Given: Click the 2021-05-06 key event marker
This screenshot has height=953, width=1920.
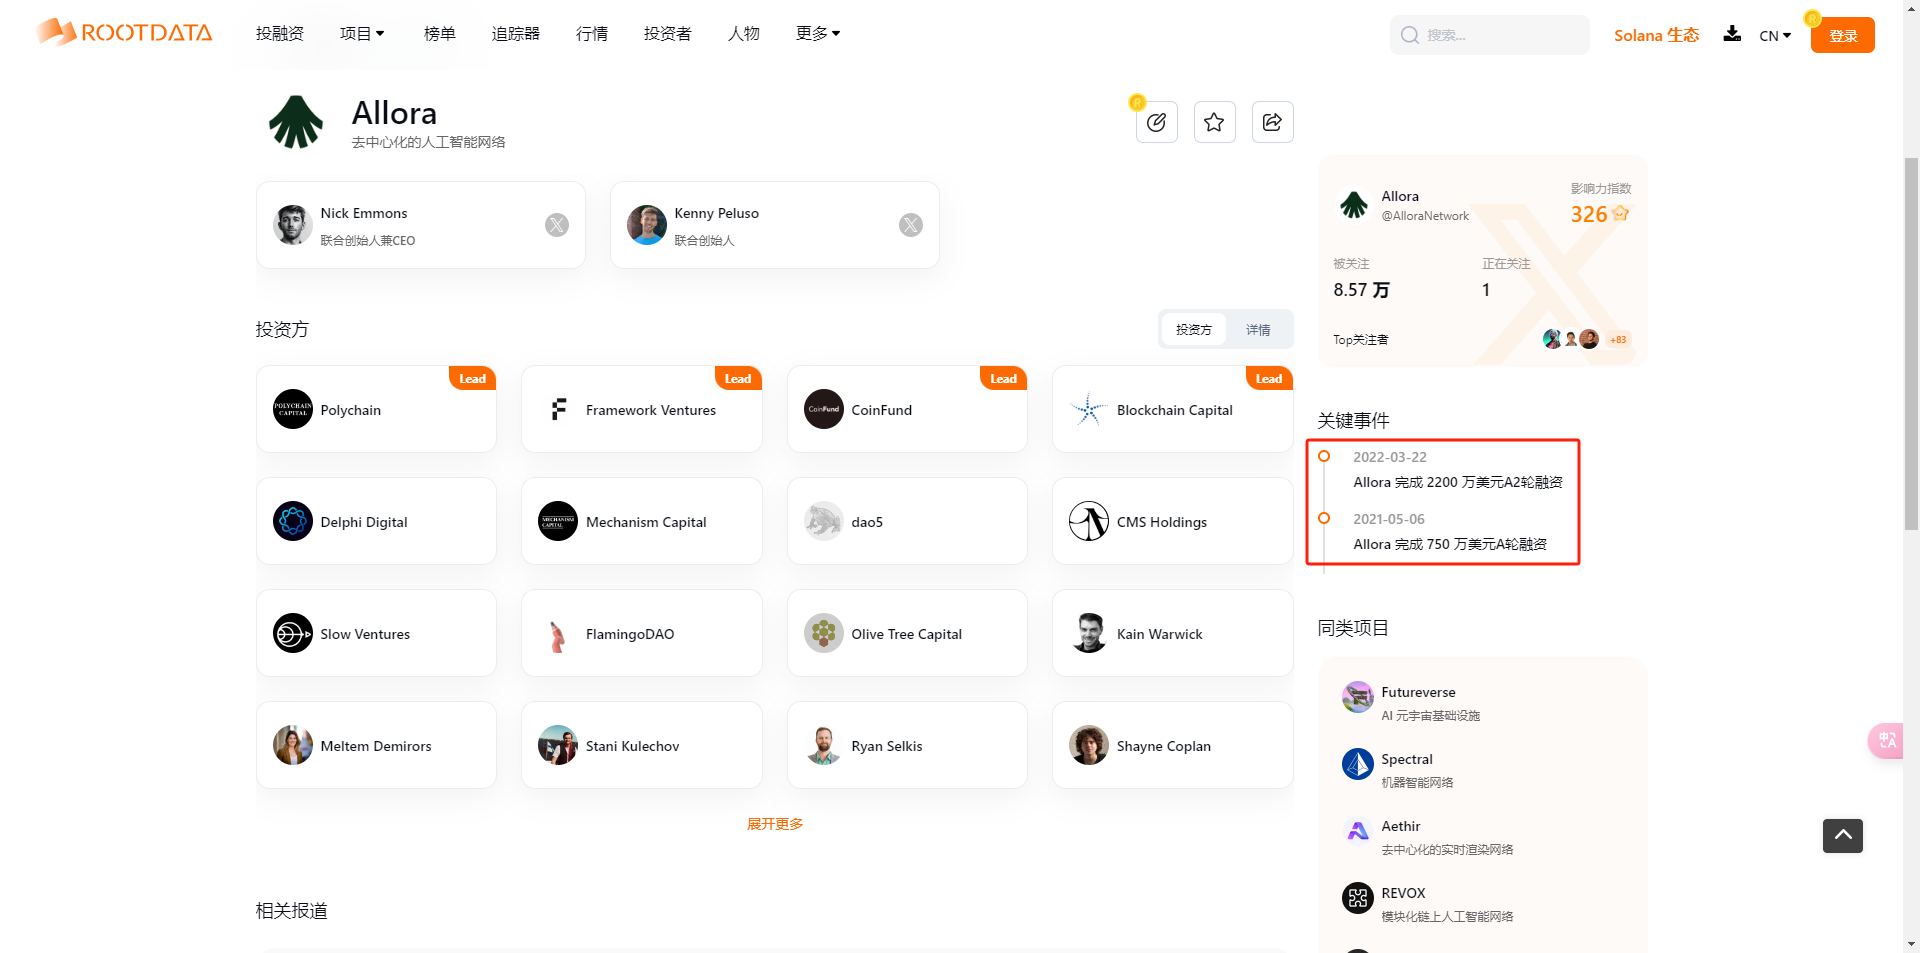Looking at the screenshot, I should click(1324, 518).
